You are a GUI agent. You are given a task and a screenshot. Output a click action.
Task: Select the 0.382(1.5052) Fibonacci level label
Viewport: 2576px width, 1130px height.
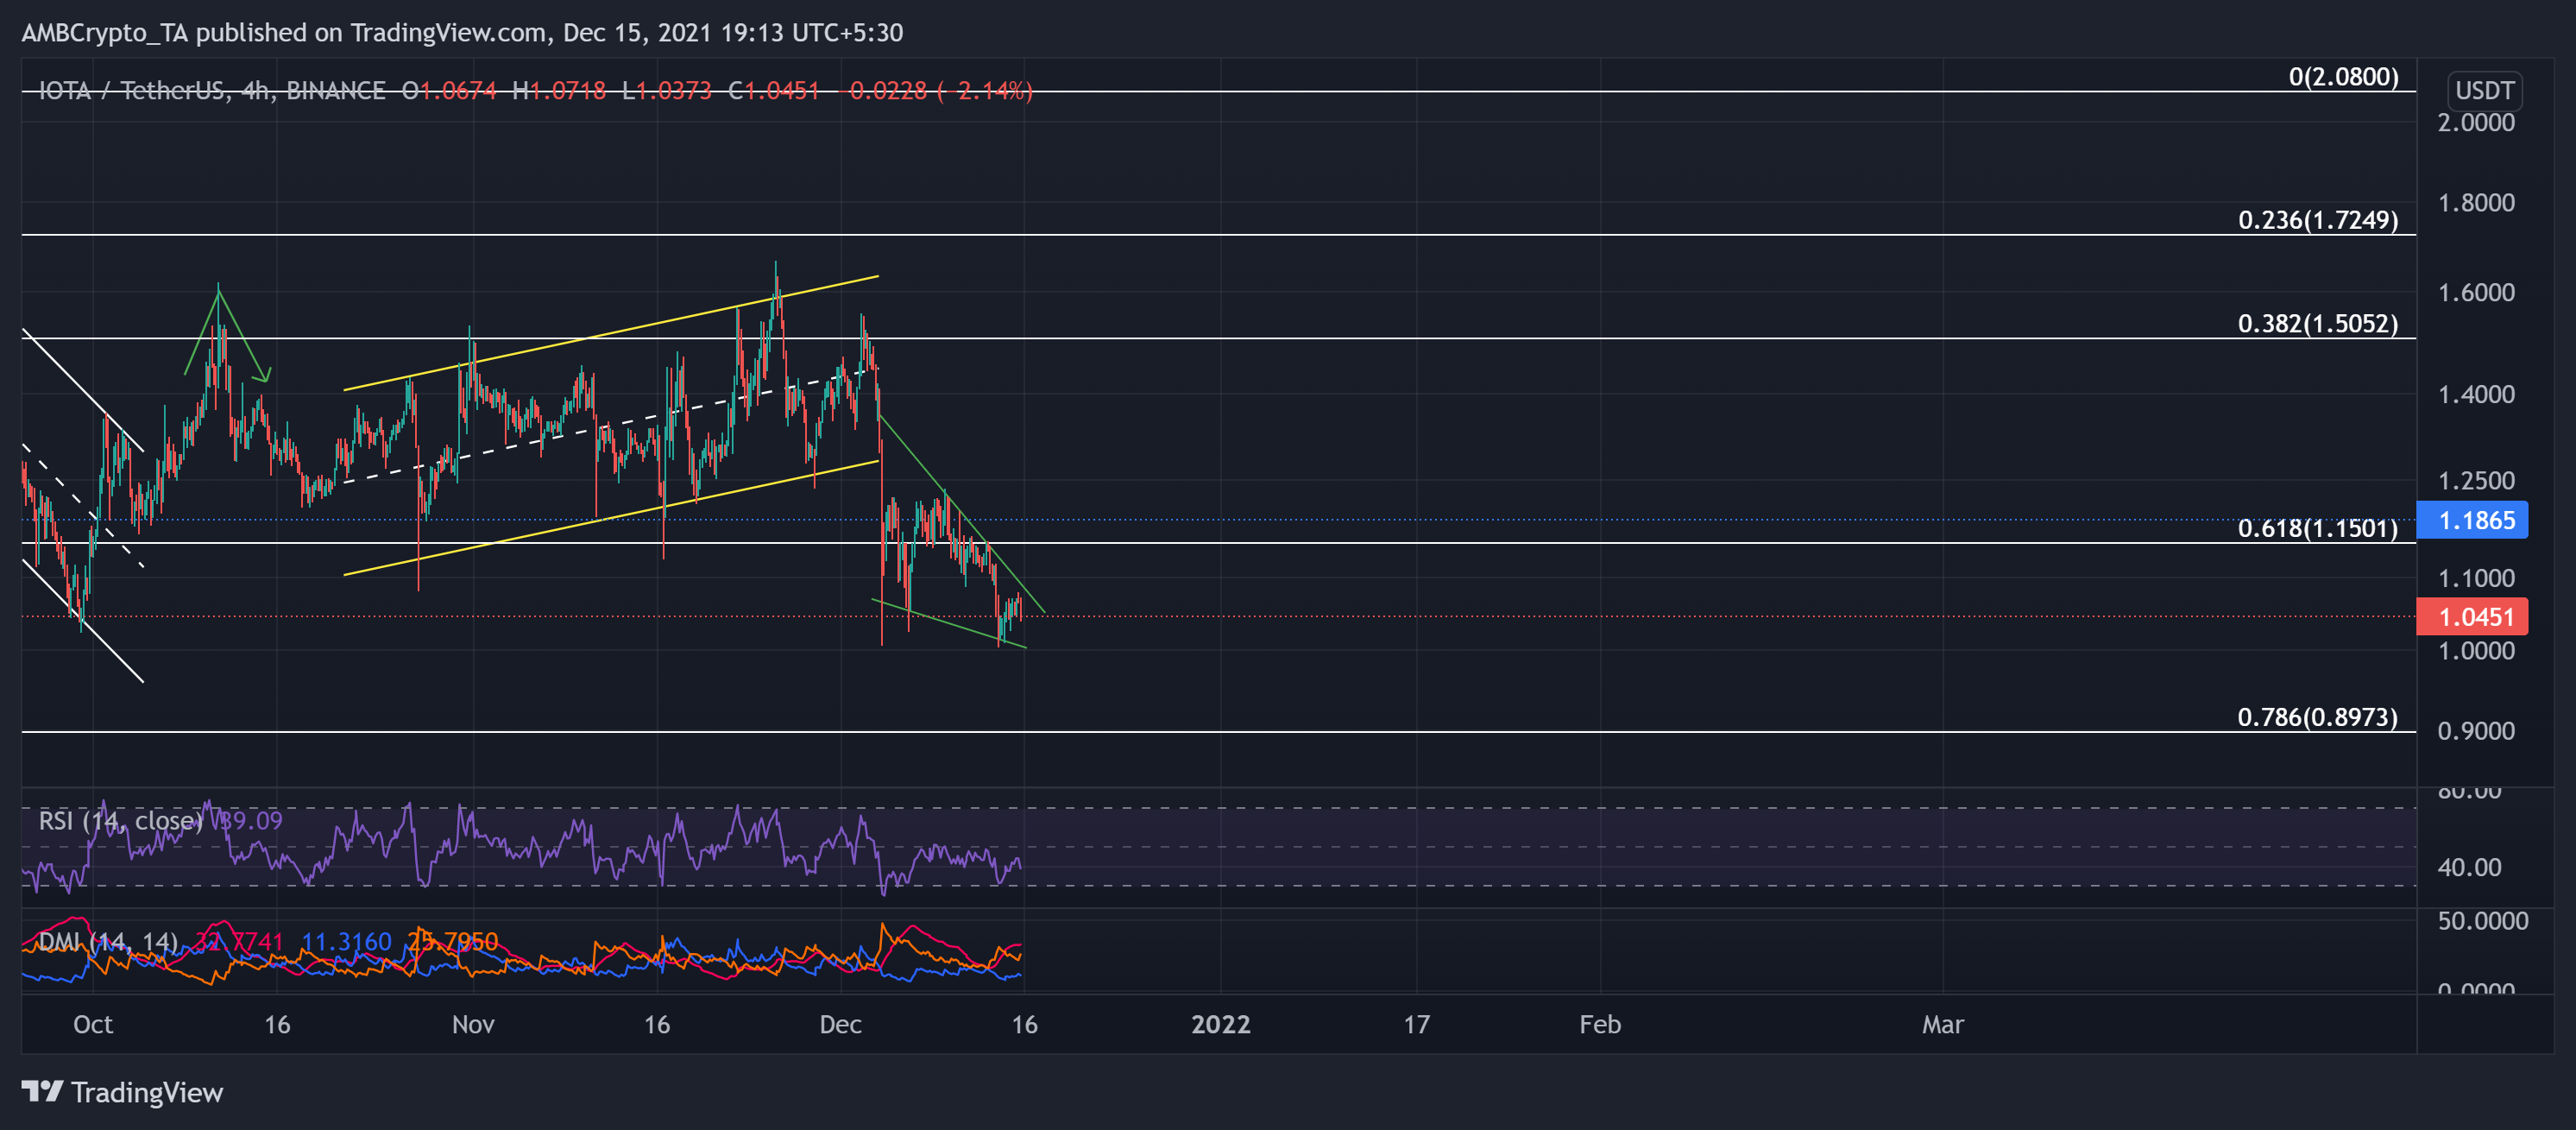click(x=2316, y=324)
